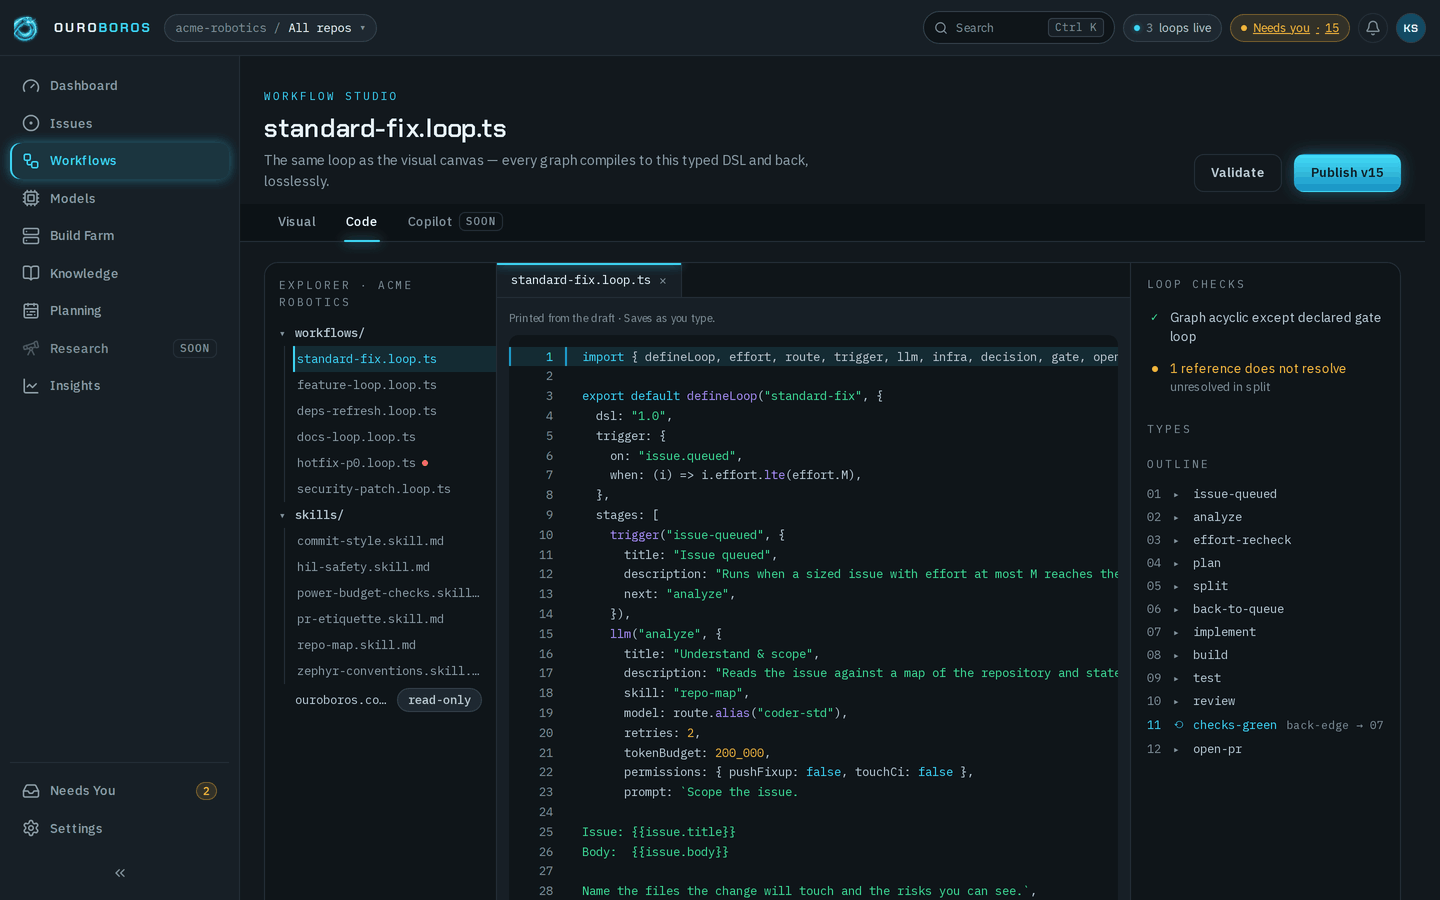Viewport: 1440px width, 900px height.
Task: Open Knowledge book icon
Action: click(x=31, y=273)
